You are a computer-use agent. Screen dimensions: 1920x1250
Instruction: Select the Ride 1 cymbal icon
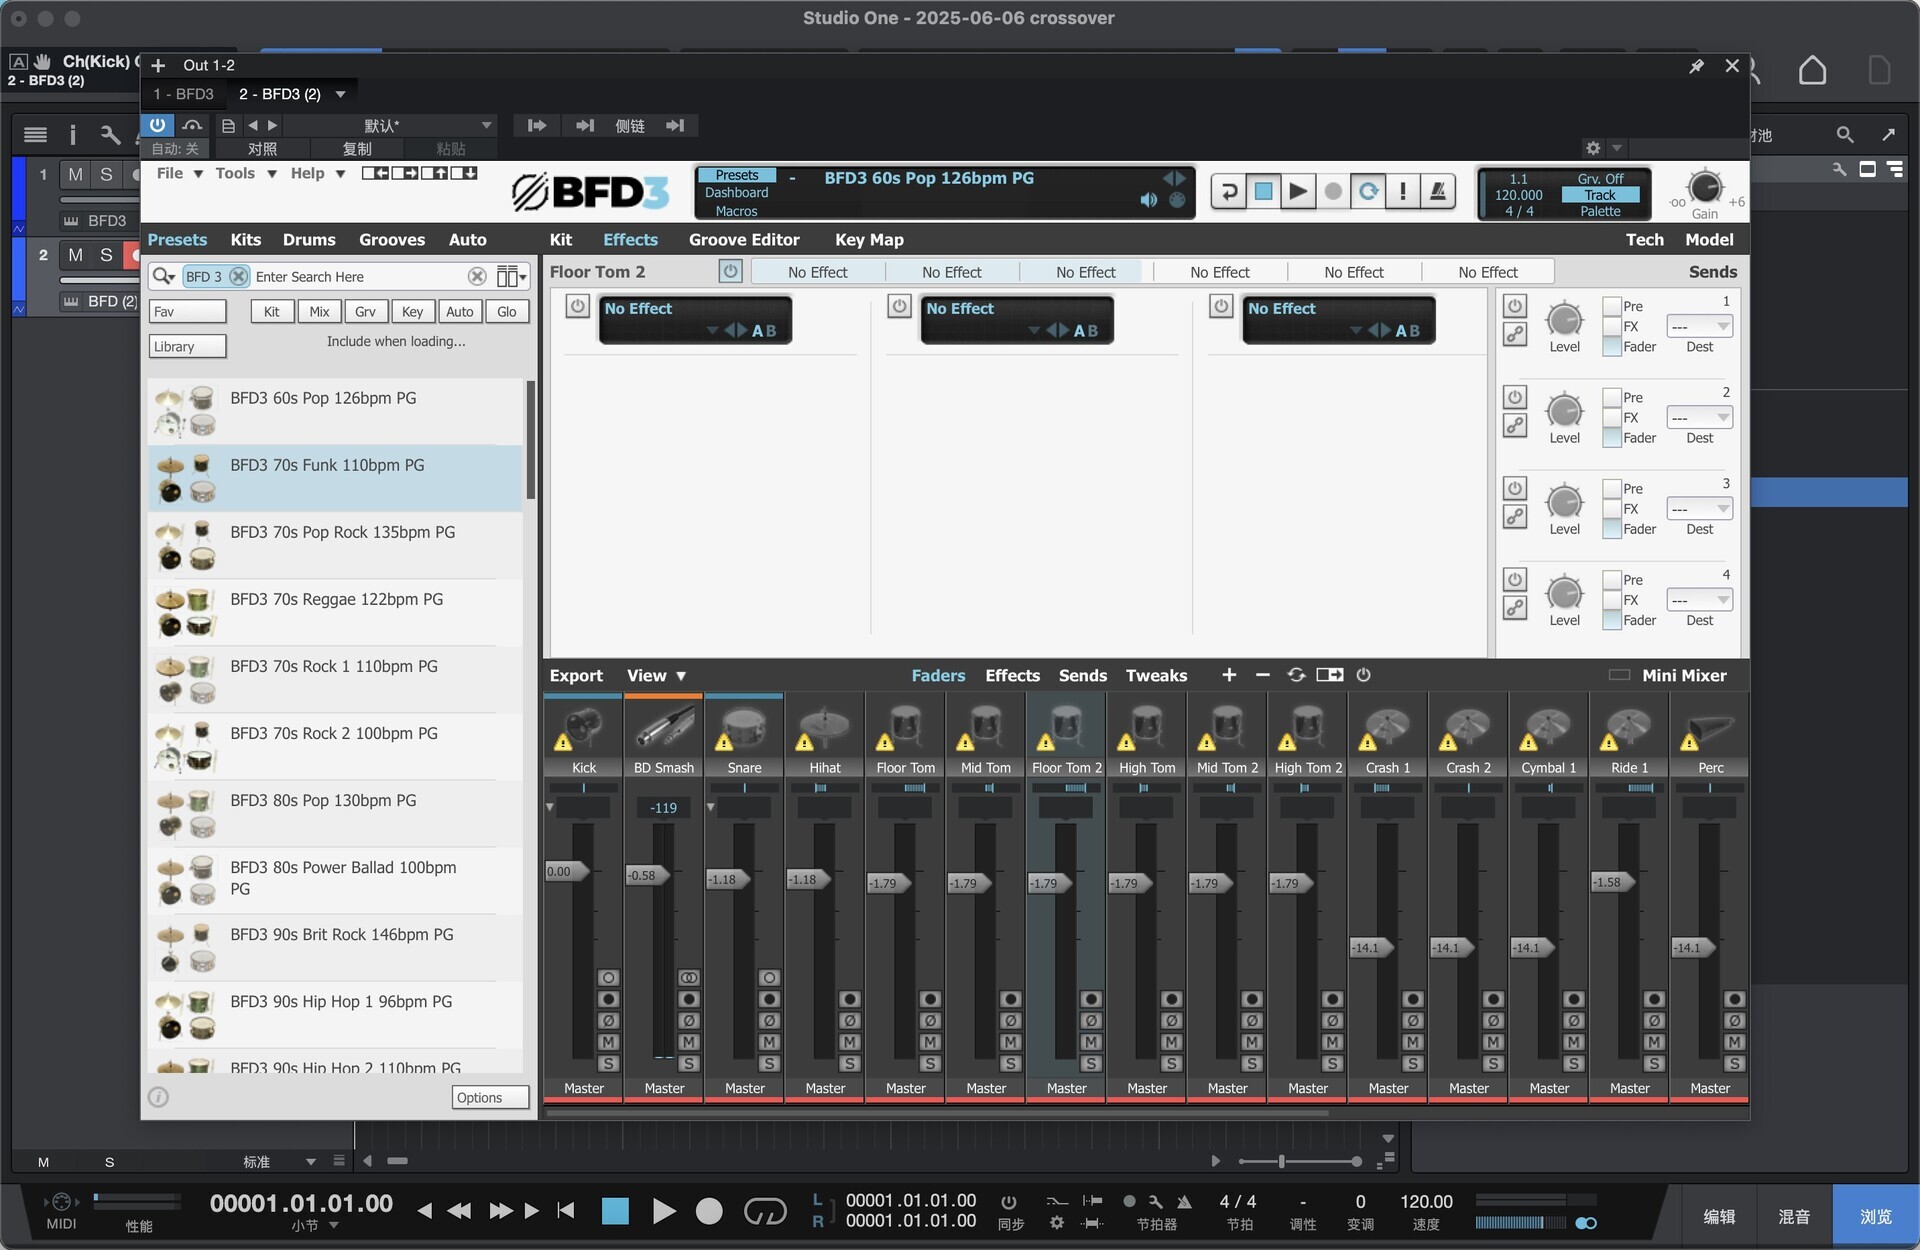point(1629,726)
